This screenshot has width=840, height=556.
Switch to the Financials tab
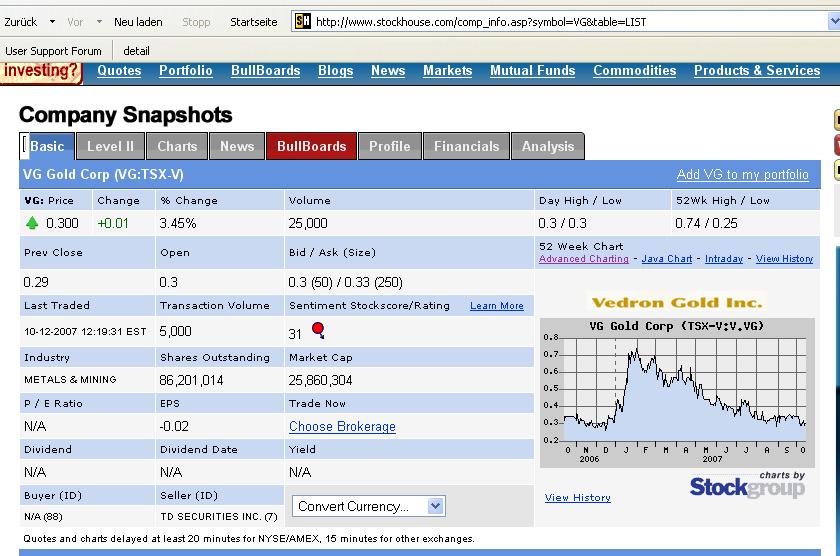pos(467,146)
